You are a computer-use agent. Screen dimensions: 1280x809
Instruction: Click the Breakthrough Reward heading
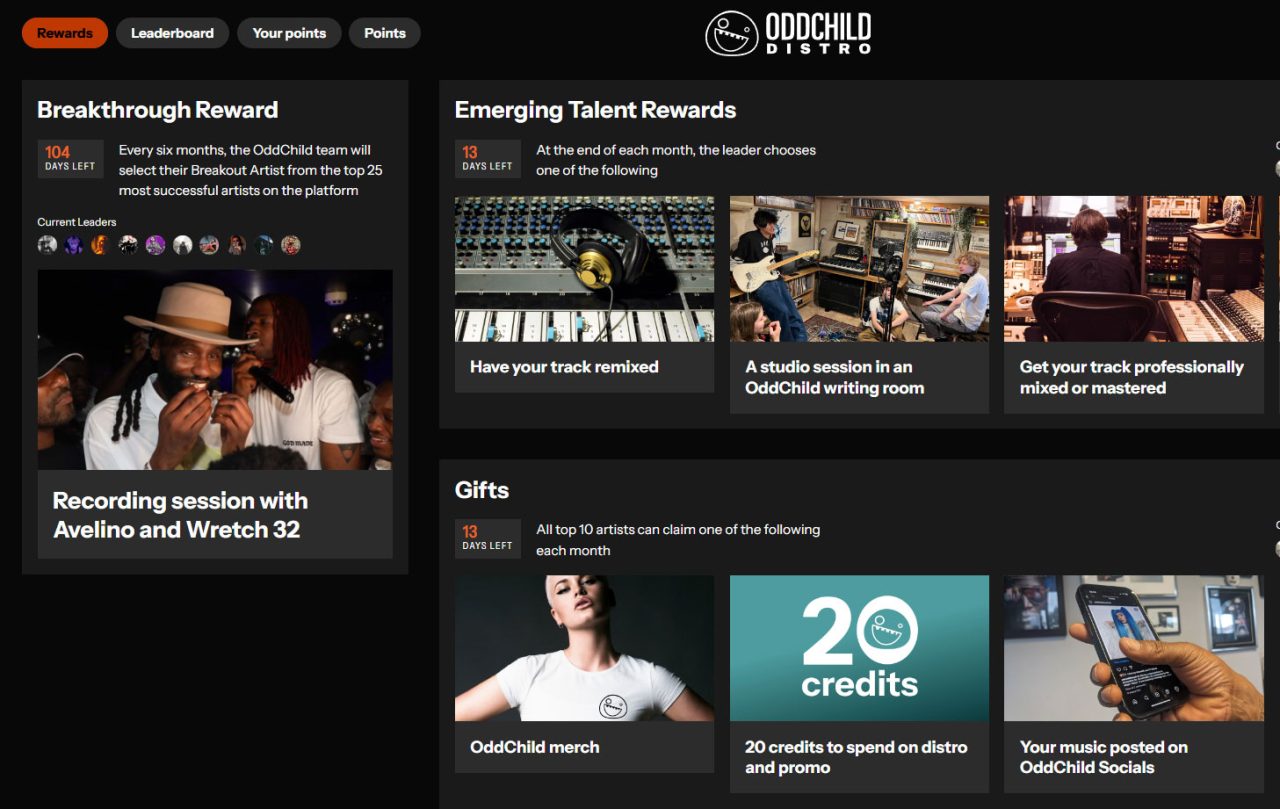(158, 110)
